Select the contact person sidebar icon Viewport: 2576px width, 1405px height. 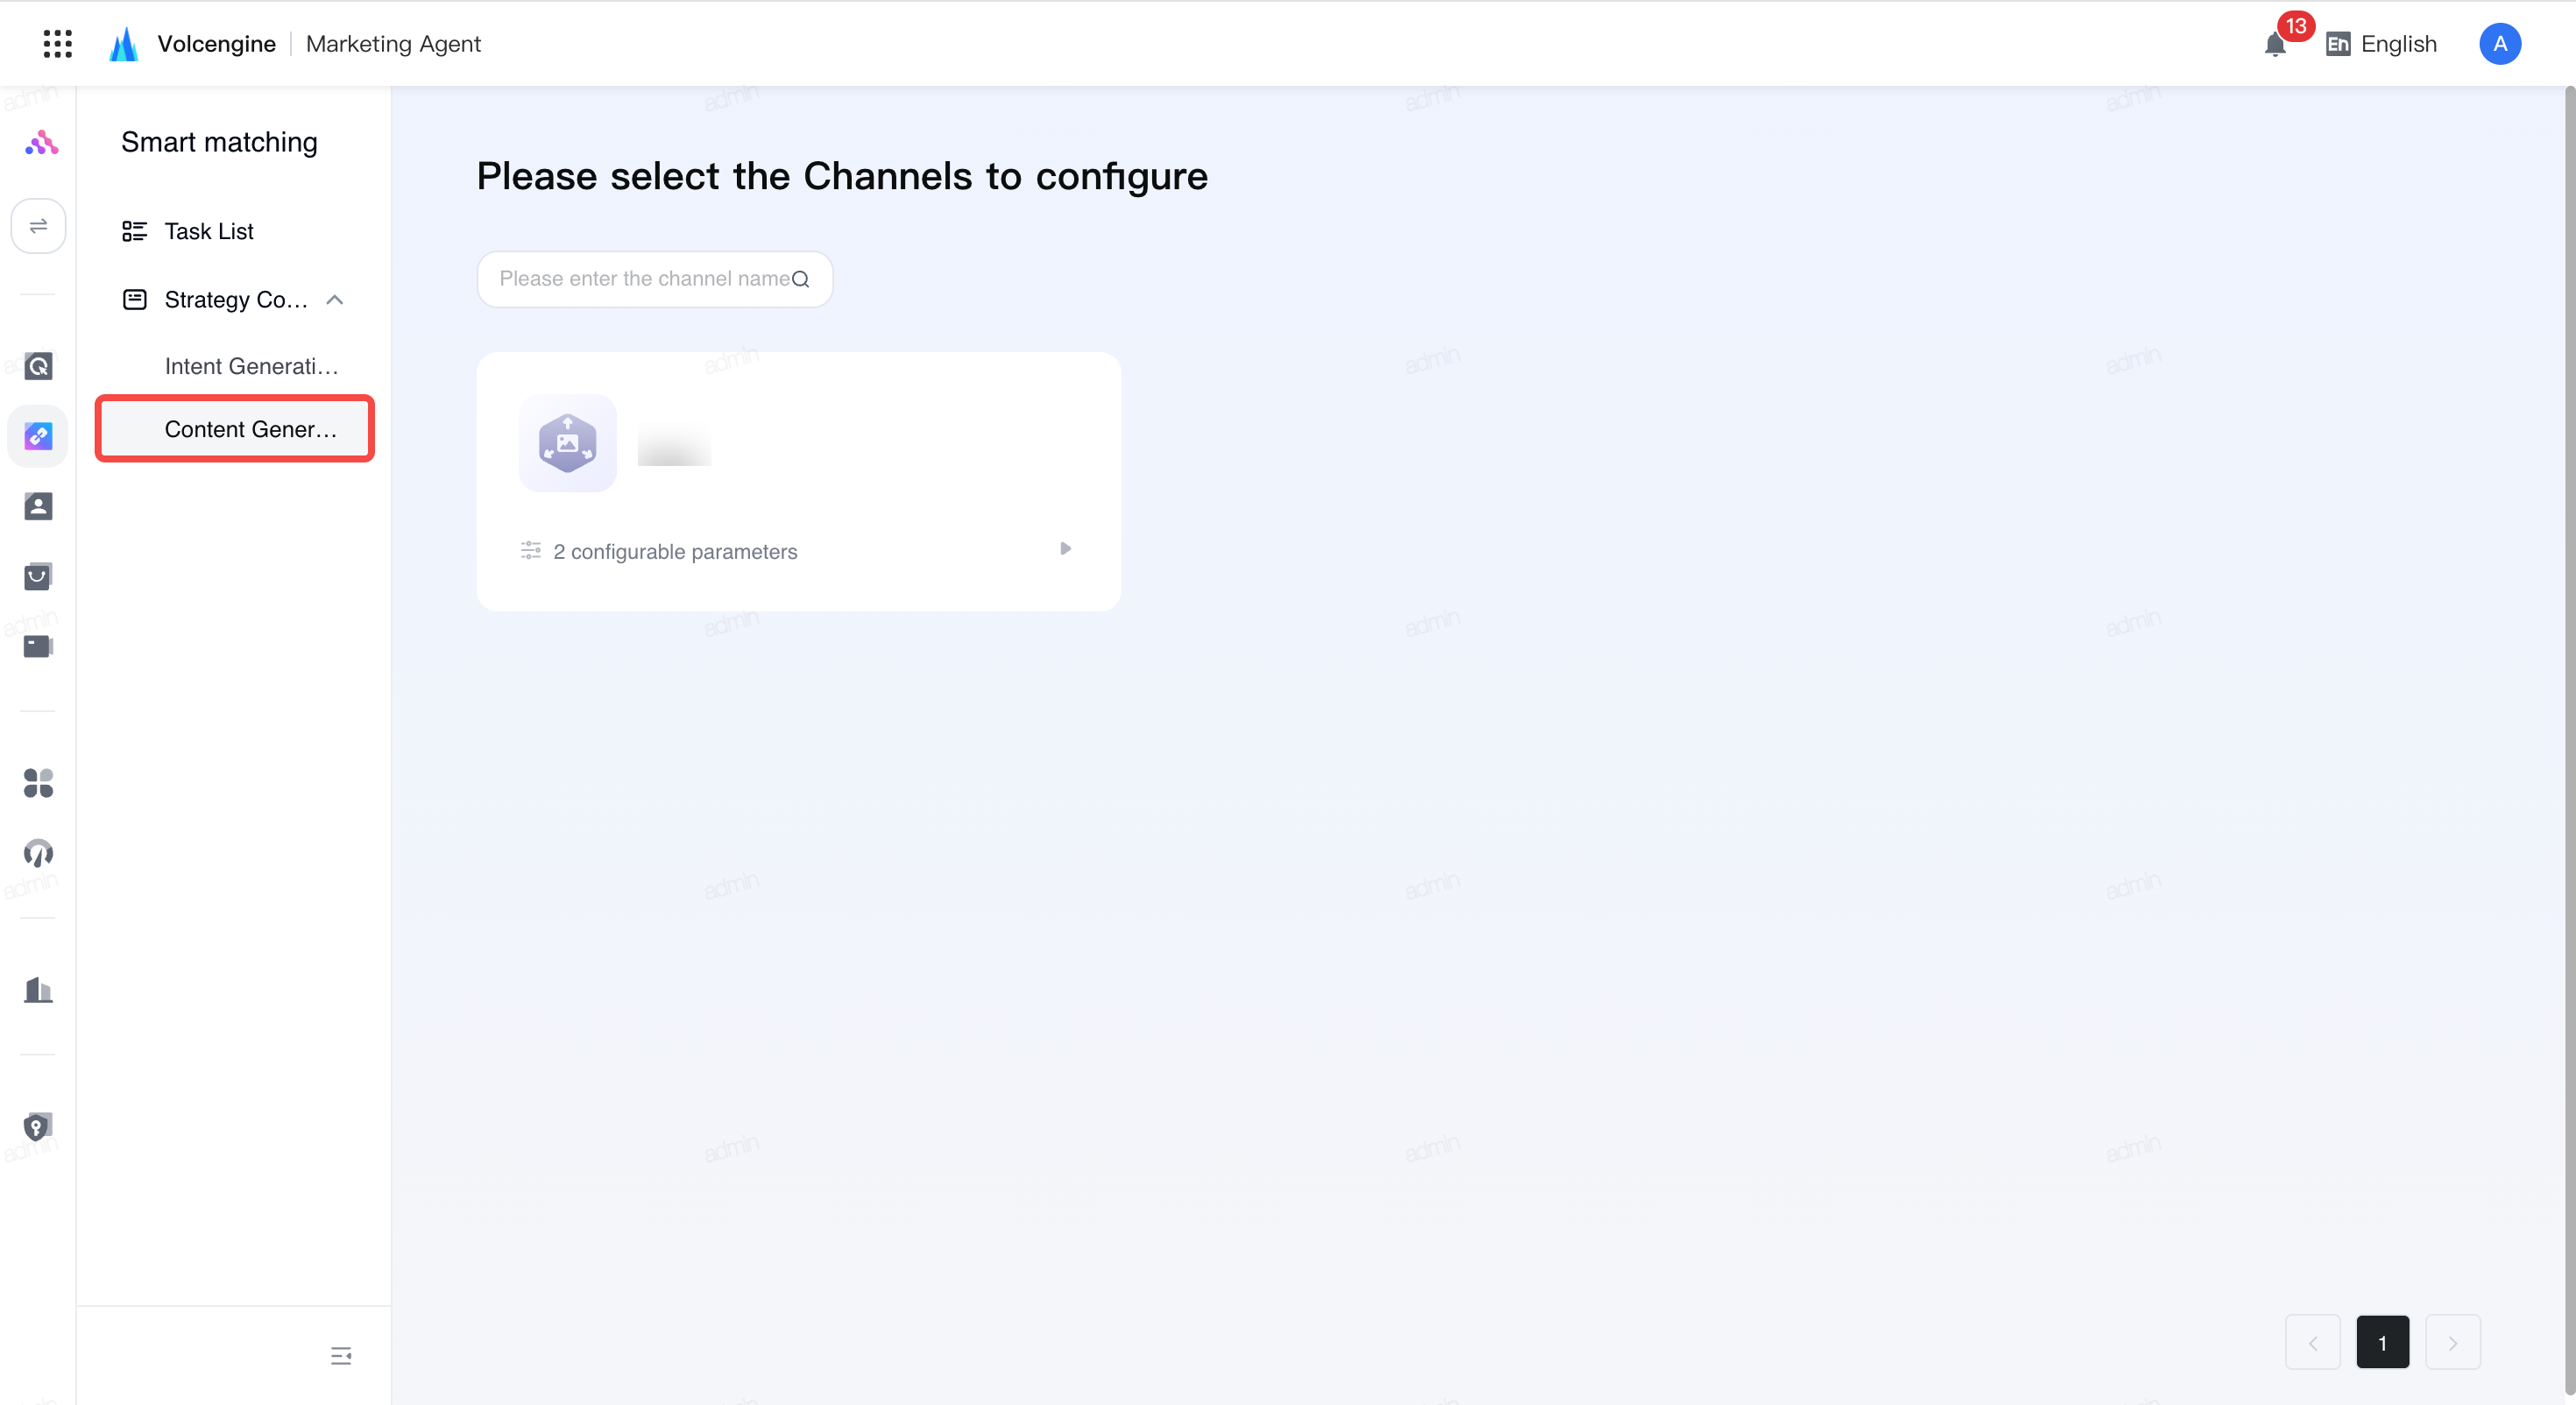(x=38, y=506)
